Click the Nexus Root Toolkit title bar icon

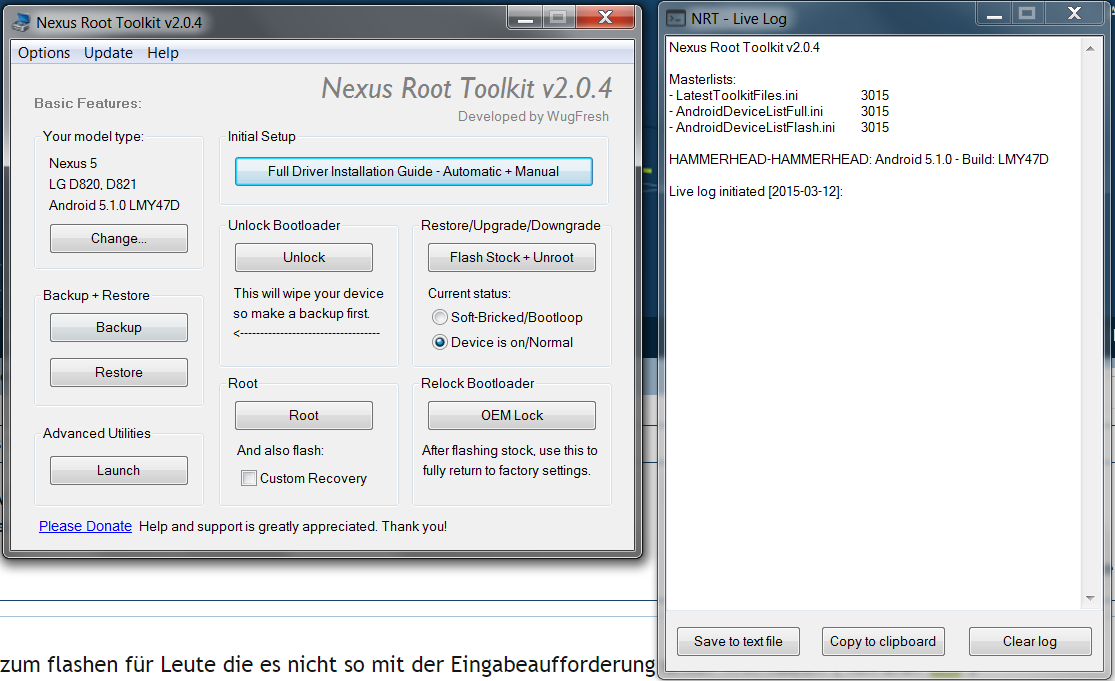pyautogui.click(x=21, y=21)
